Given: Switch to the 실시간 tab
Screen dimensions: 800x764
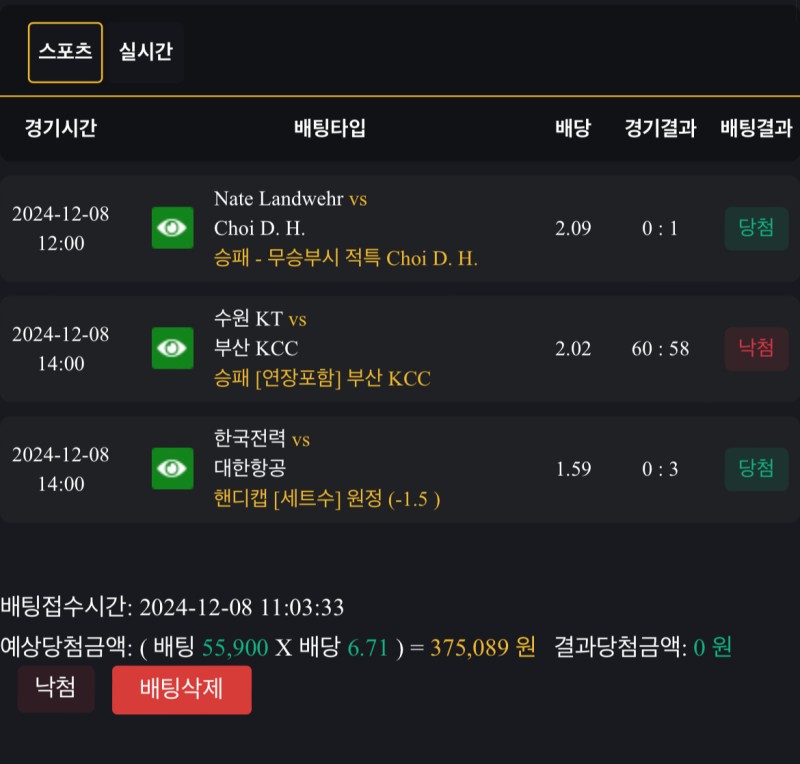Looking at the screenshot, I should click(146, 52).
